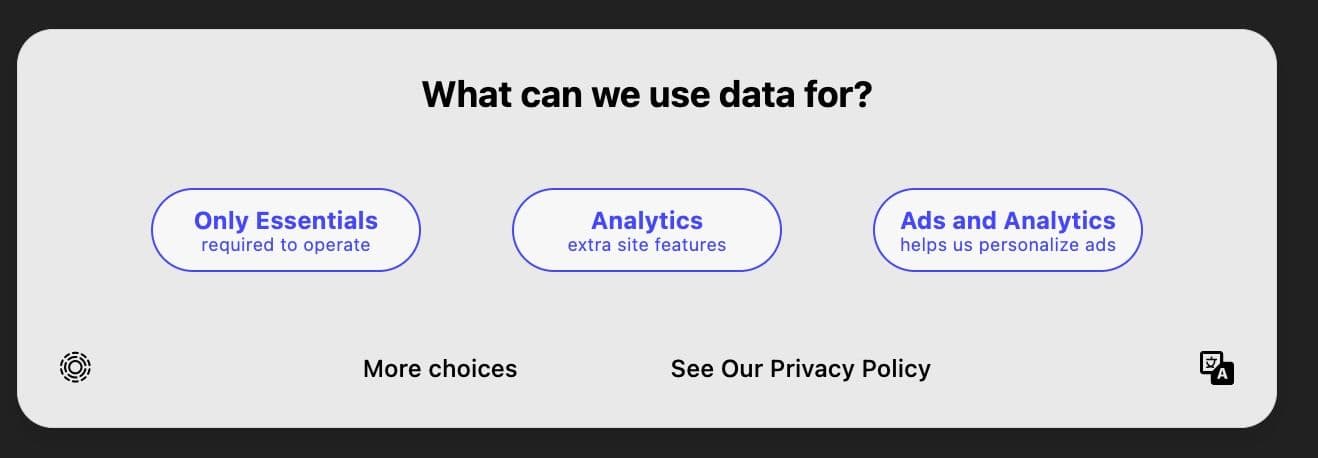Click 'extra site features' subtitle text
1318x458 pixels.
[x=647, y=245]
